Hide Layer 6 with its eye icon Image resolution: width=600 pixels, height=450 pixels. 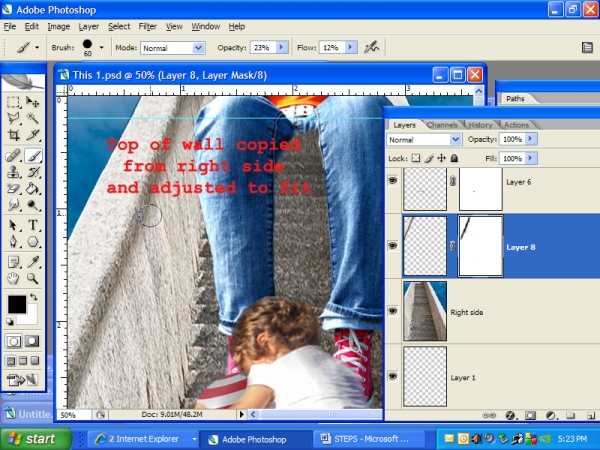393,180
